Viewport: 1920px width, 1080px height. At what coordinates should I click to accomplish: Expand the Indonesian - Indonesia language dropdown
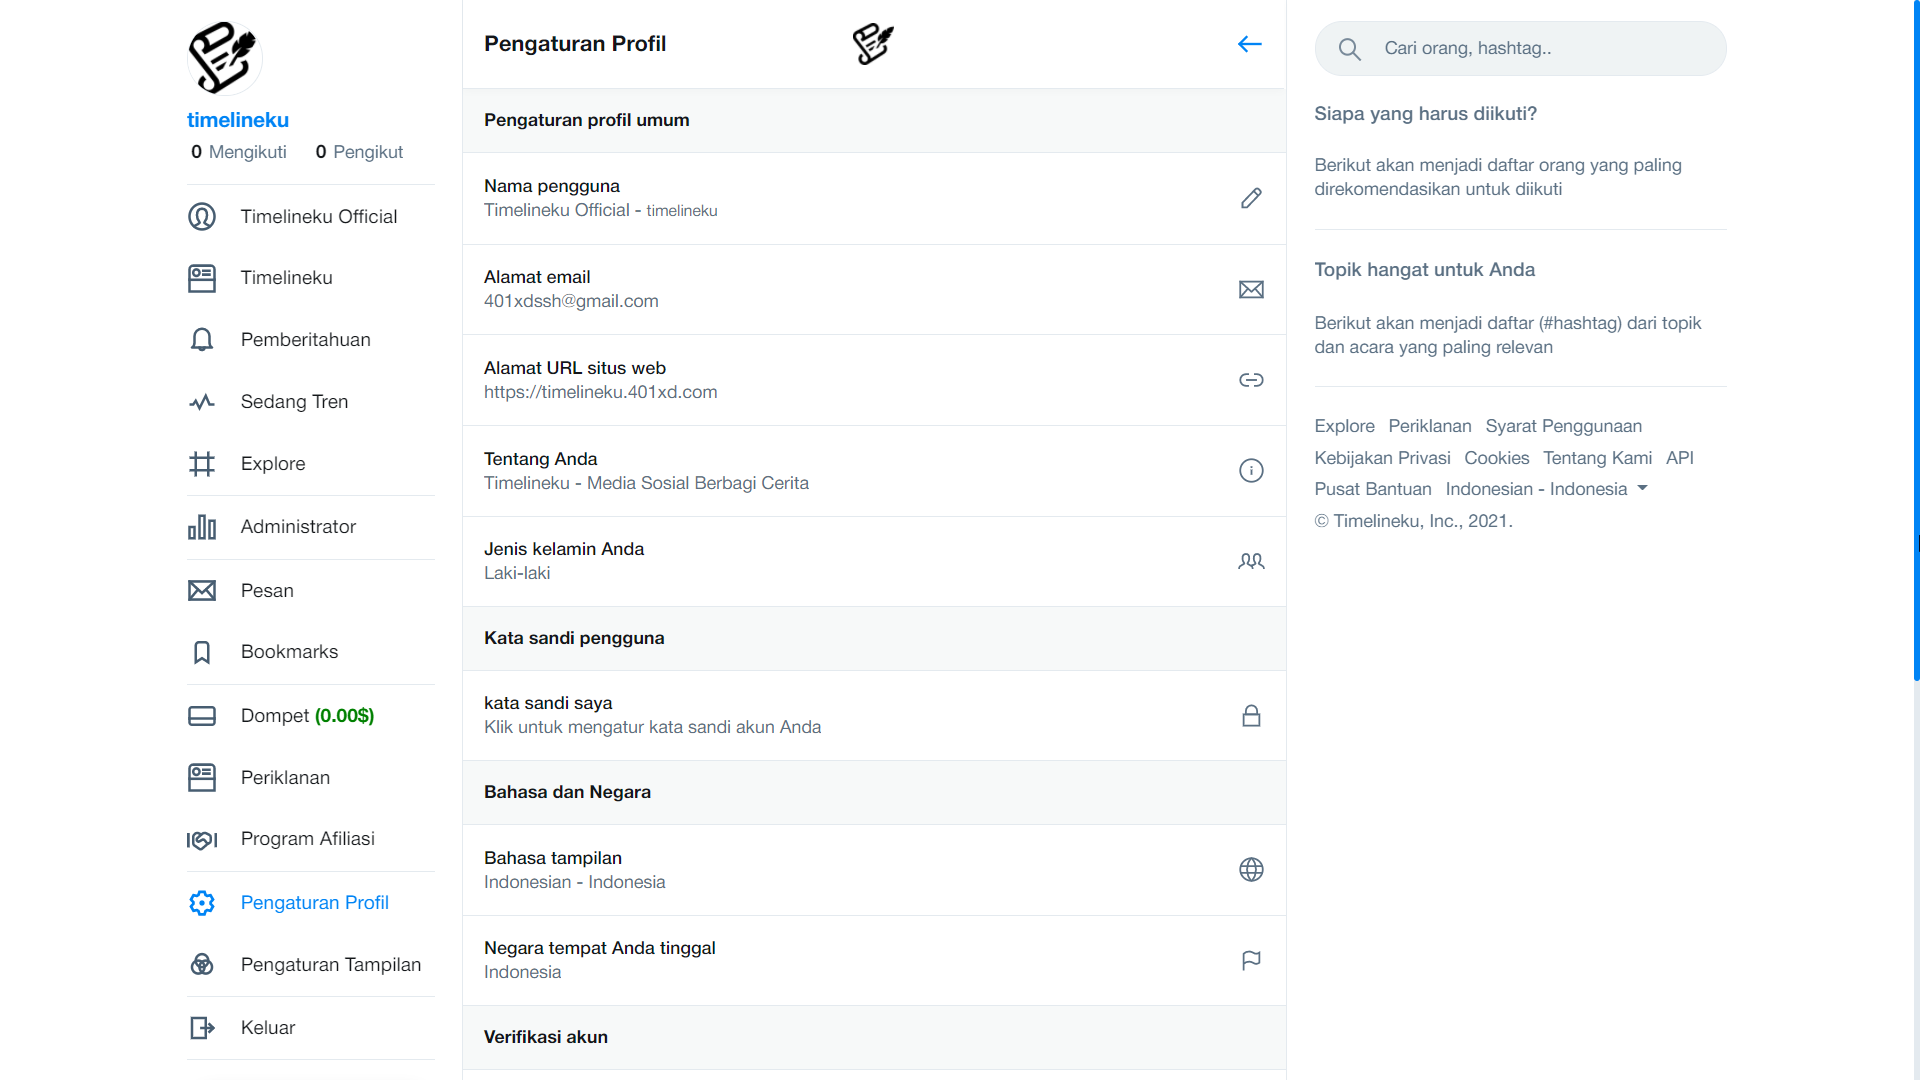pyautogui.click(x=1641, y=488)
